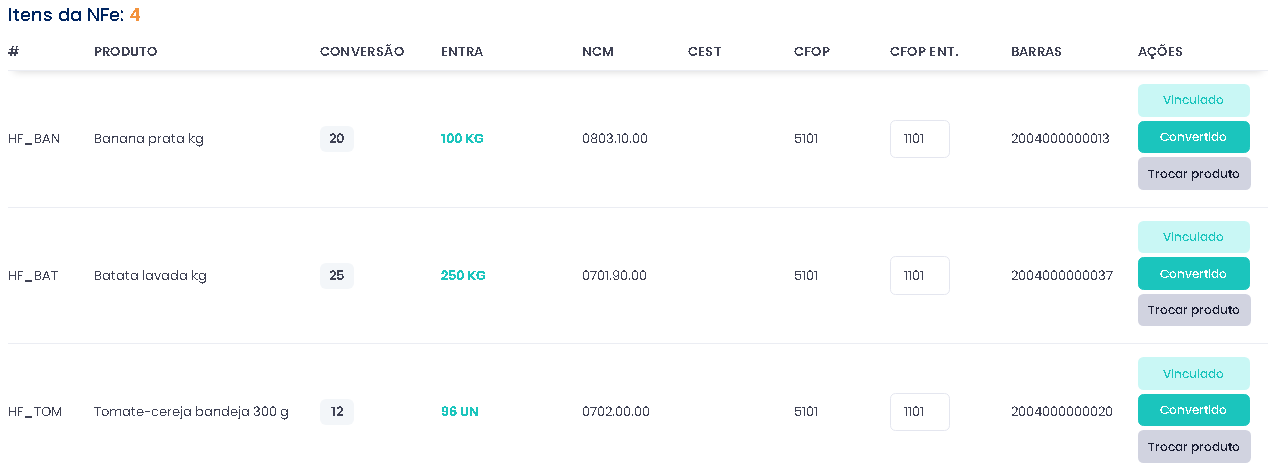
Task: Click Trocar produto for Batata lavada kg
Action: pos(1193,310)
